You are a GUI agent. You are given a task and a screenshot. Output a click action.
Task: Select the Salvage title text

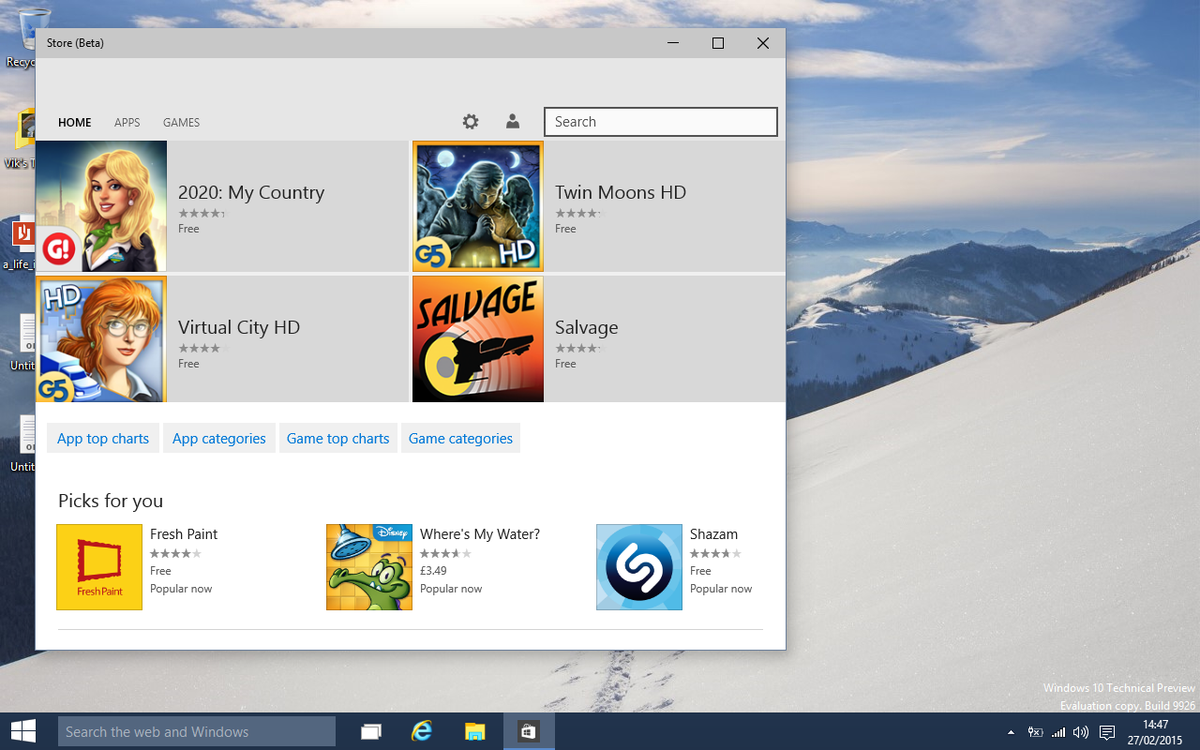click(x=587, y=328)
